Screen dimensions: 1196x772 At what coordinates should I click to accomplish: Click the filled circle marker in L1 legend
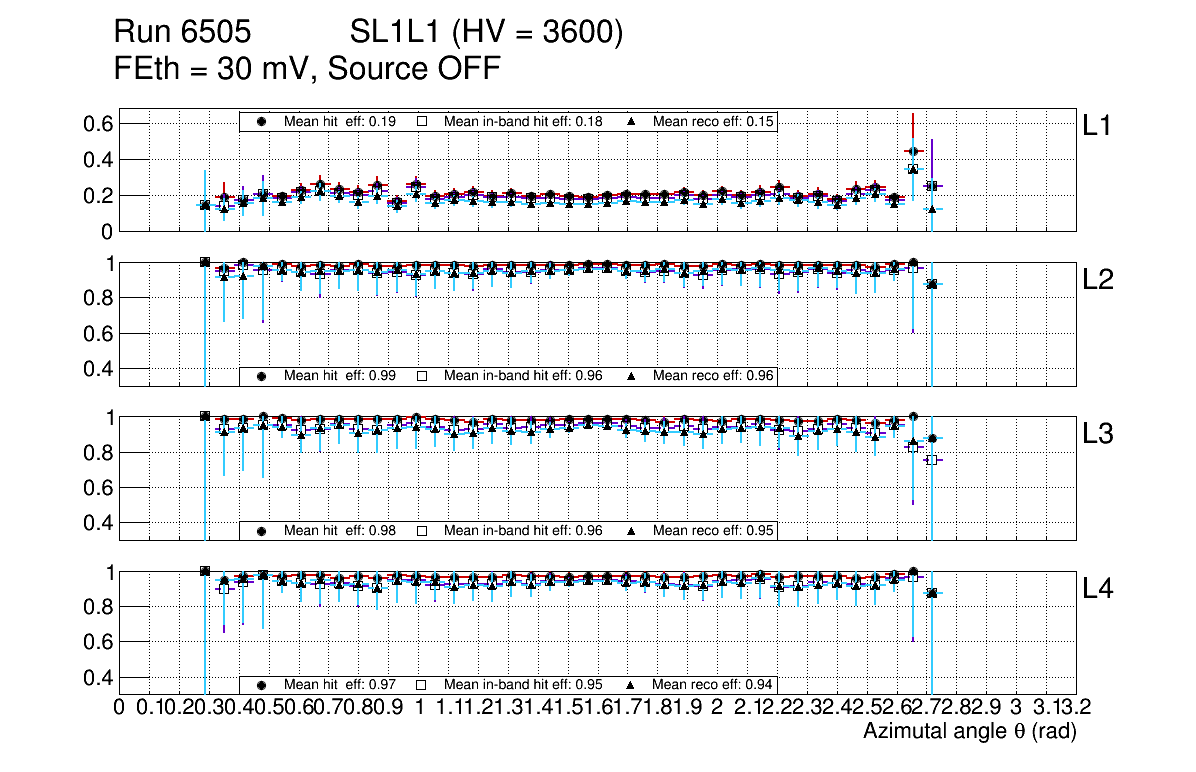(262, 121)
